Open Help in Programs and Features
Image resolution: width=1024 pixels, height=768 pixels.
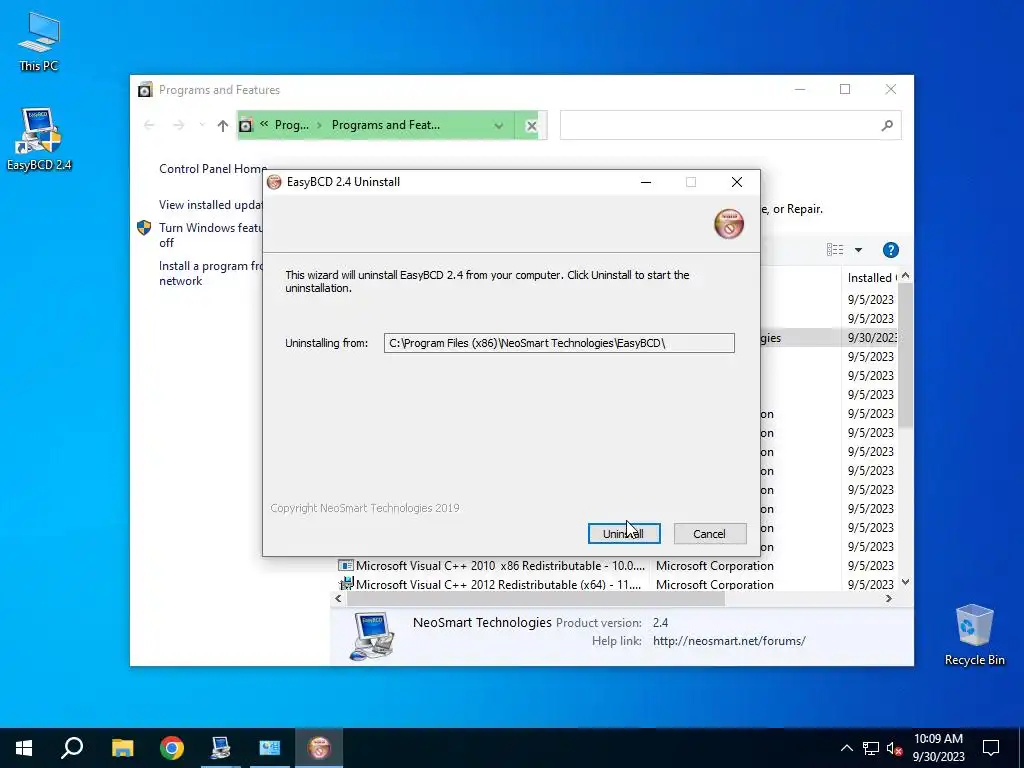(x=891, y=249)
